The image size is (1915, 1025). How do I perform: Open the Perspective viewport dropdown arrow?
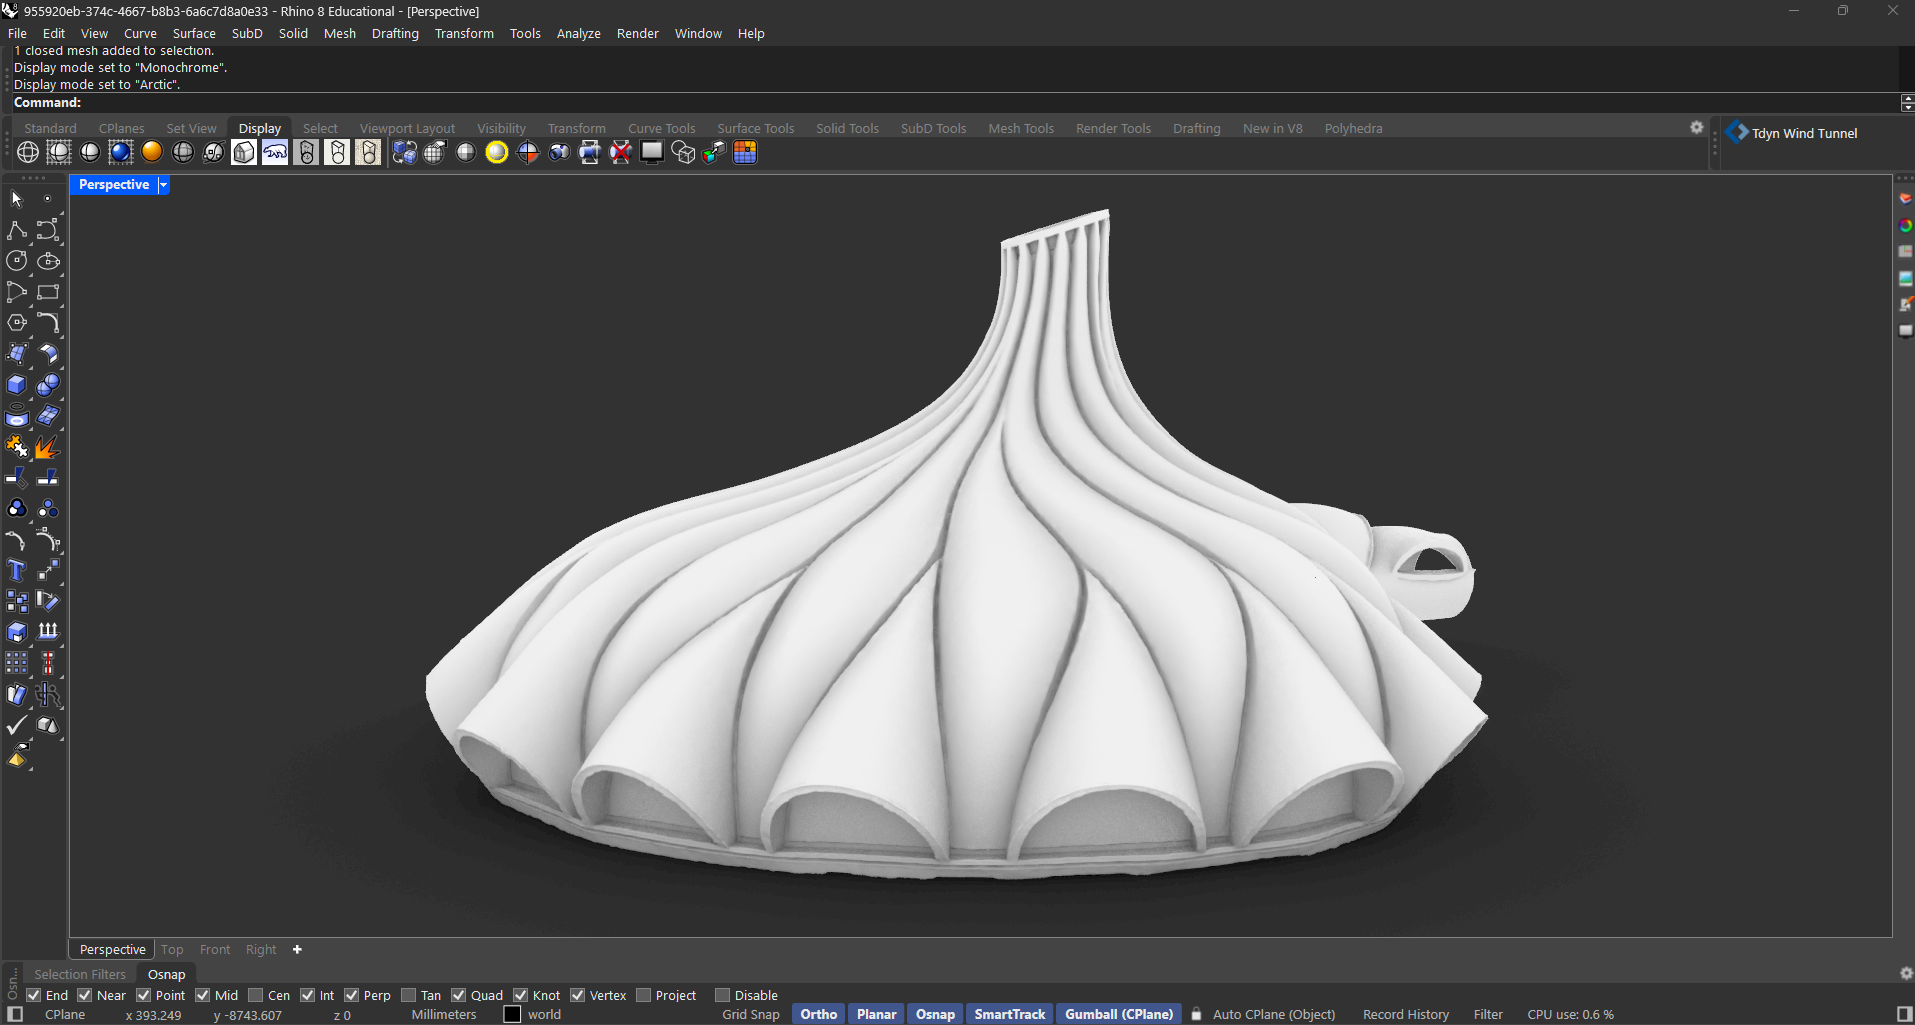[163, 185]
